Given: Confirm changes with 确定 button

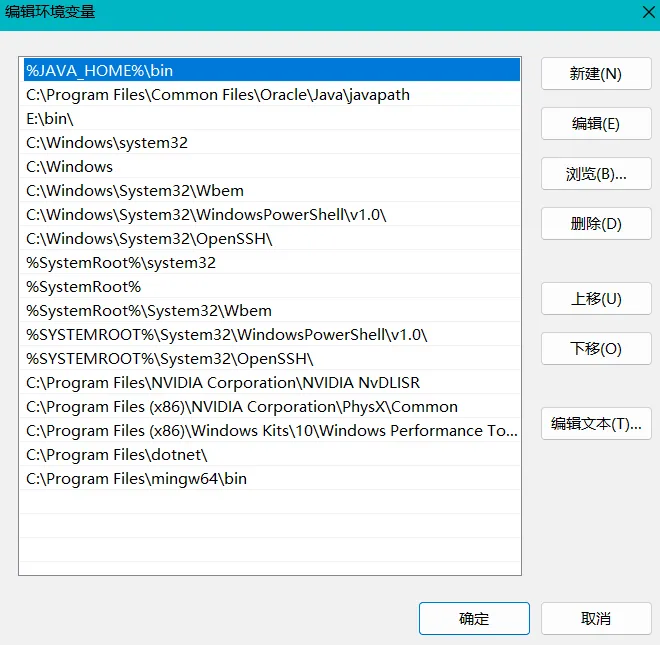Looking at the screenshot, I should click(x=474, y=619).
